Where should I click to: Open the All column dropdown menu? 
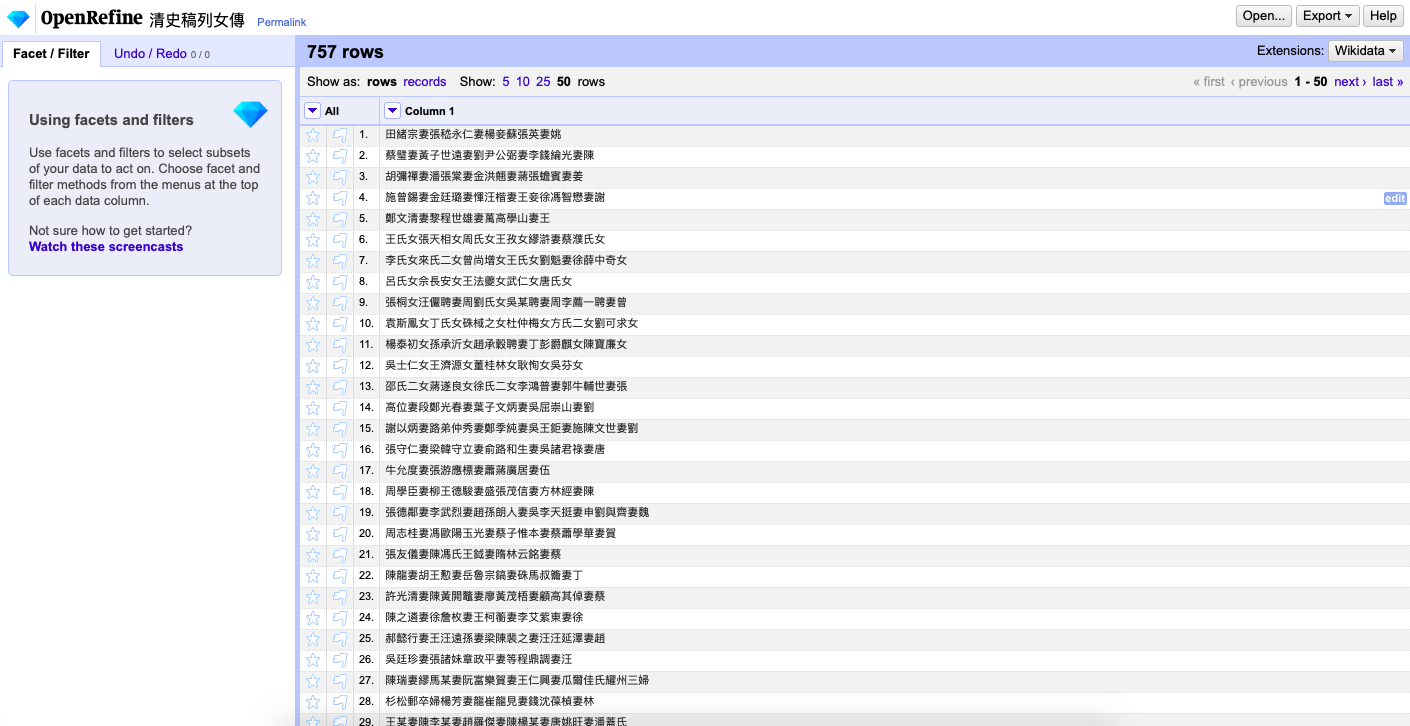click(x=313, y=111)
